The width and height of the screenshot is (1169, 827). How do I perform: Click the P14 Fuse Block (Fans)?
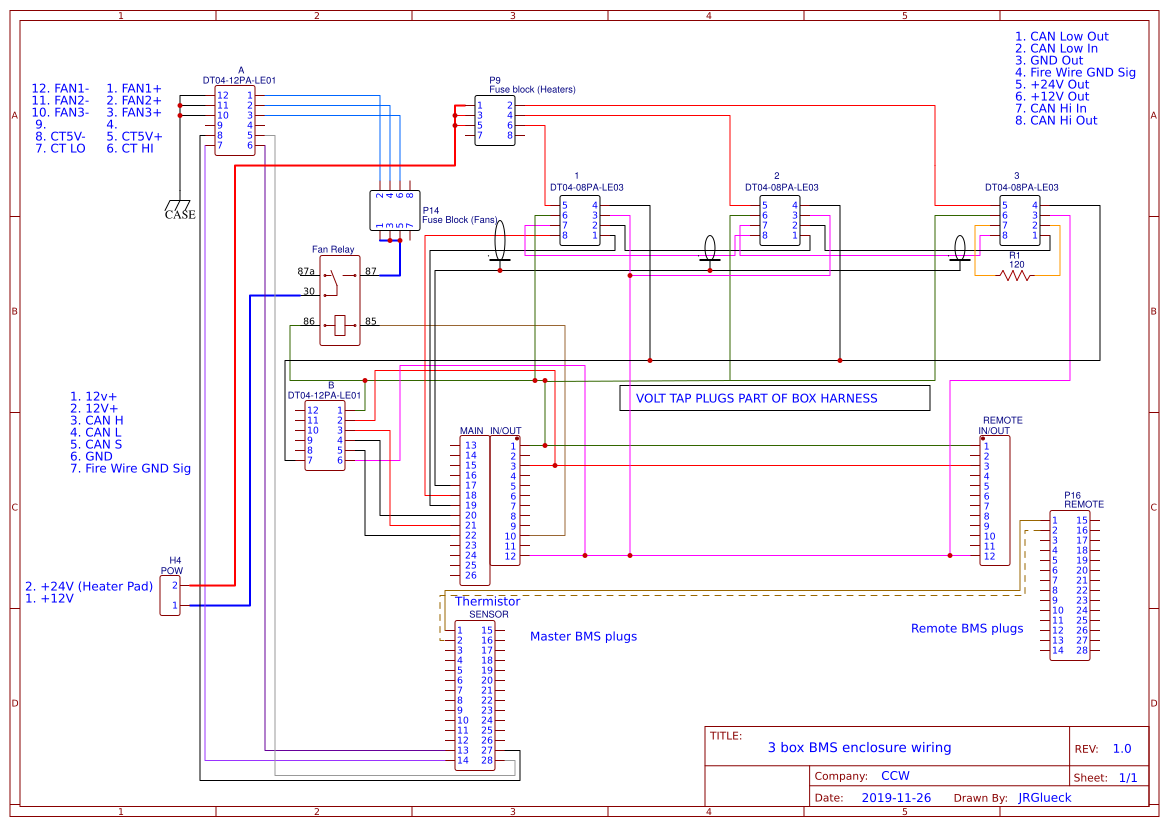[393, 209]
